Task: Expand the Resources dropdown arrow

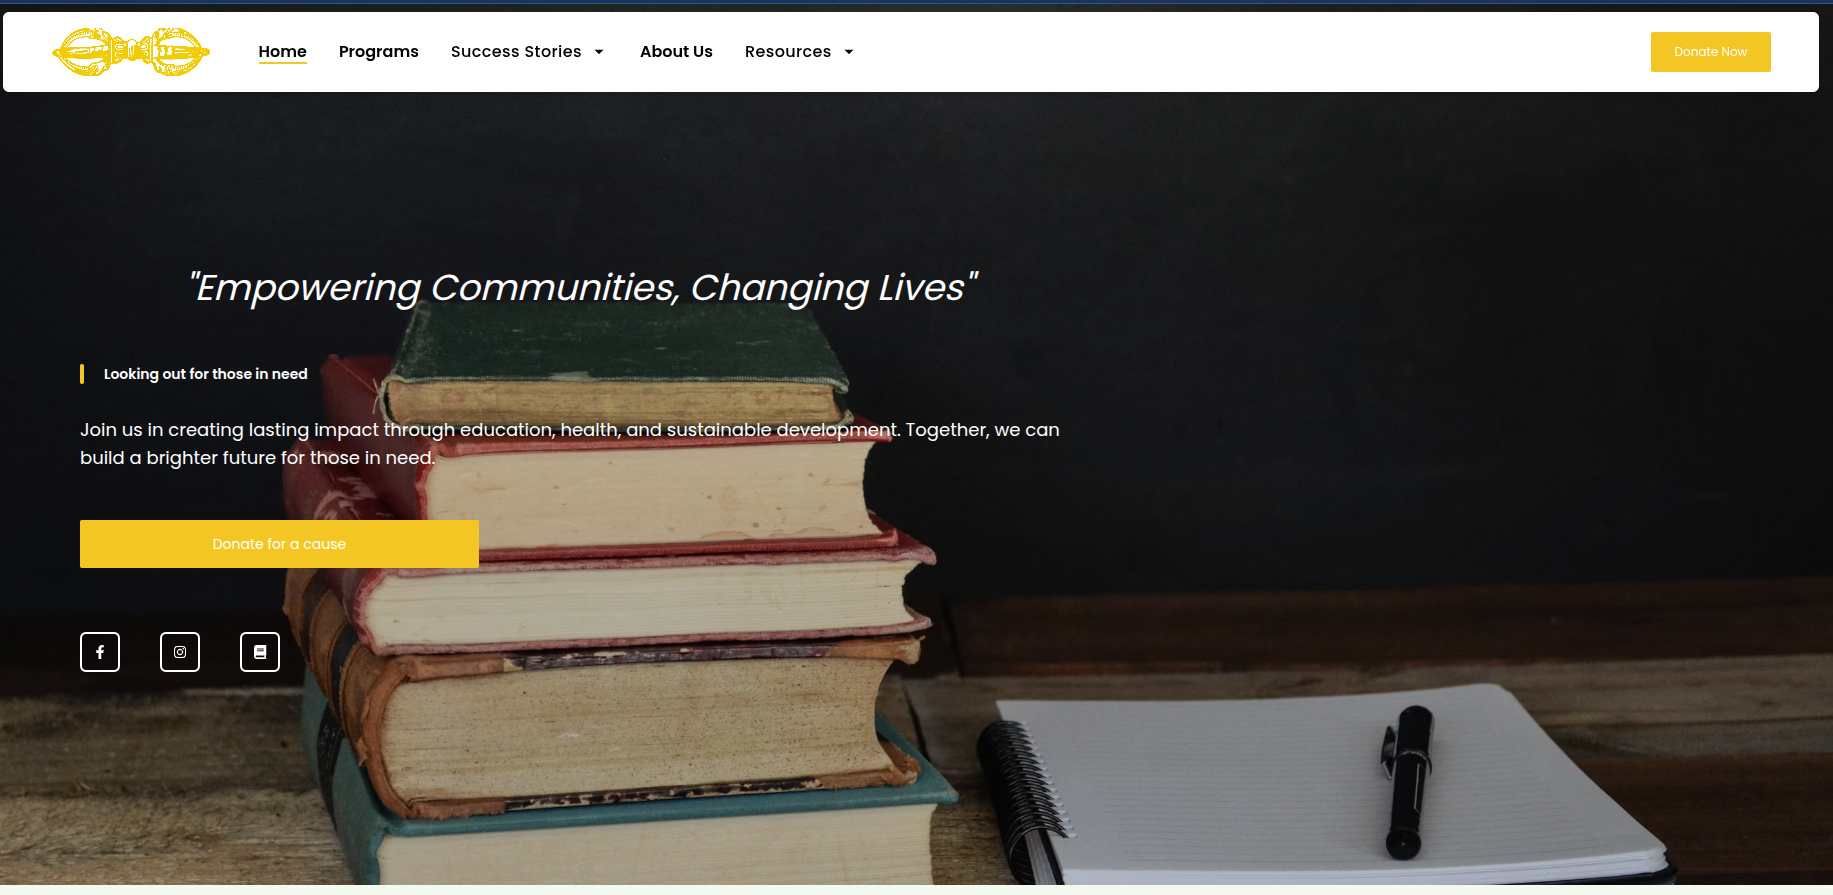Action: point(849,52)
